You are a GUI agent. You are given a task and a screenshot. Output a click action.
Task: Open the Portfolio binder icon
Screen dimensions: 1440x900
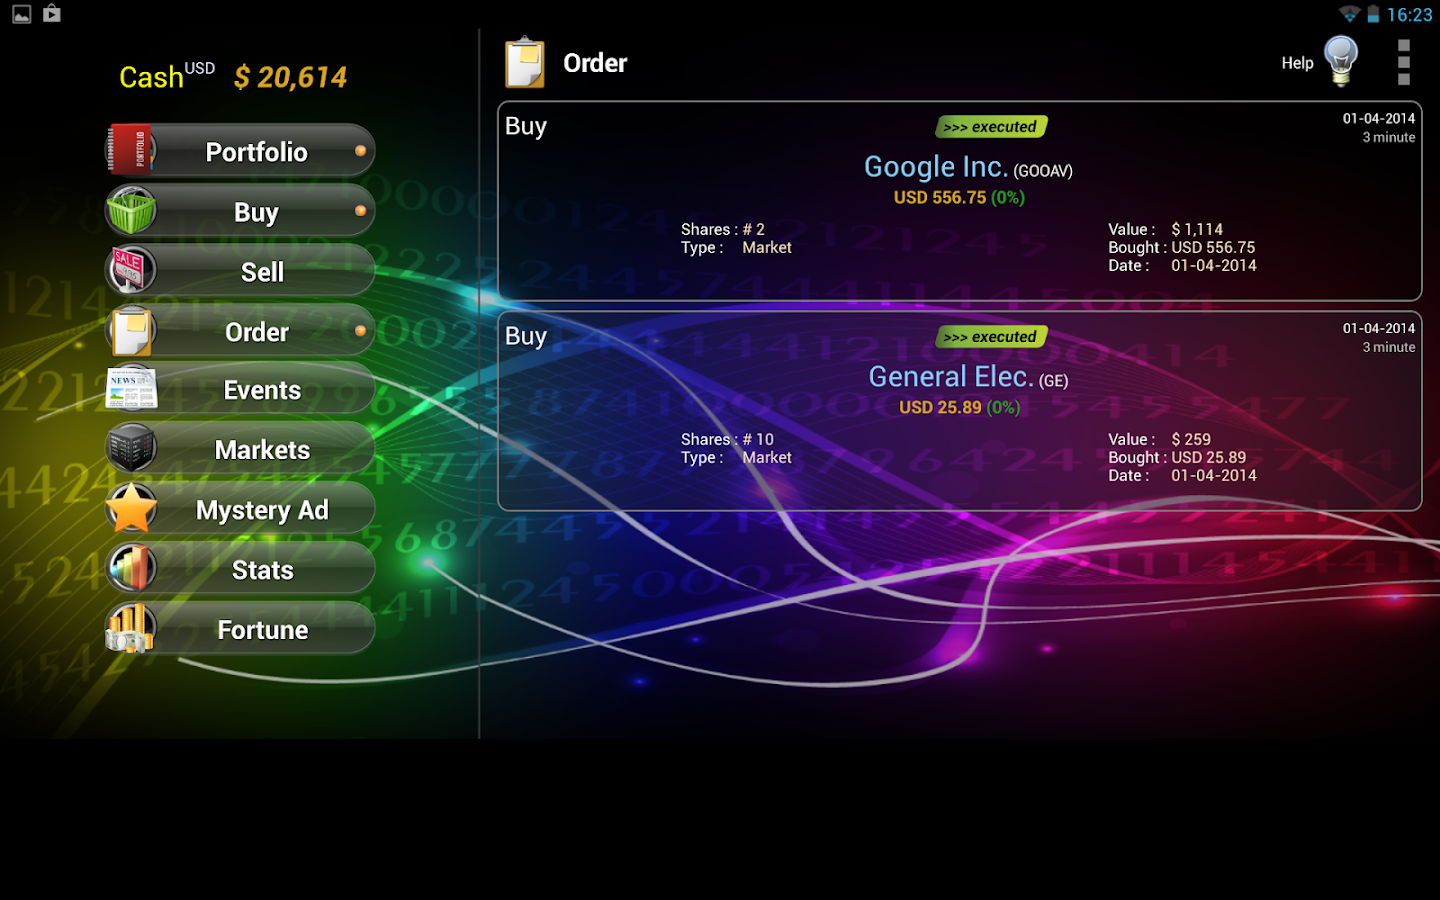[131, 150]
